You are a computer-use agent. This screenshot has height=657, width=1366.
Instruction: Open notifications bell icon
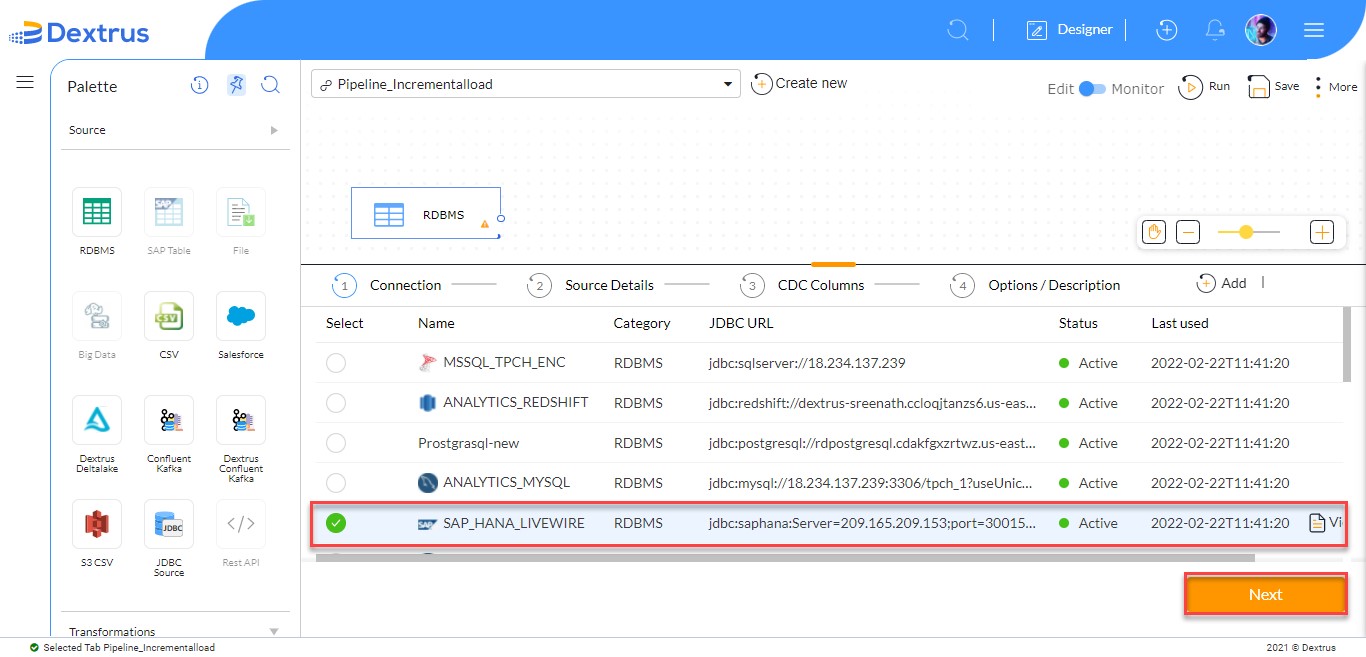tap(1215, 30)
